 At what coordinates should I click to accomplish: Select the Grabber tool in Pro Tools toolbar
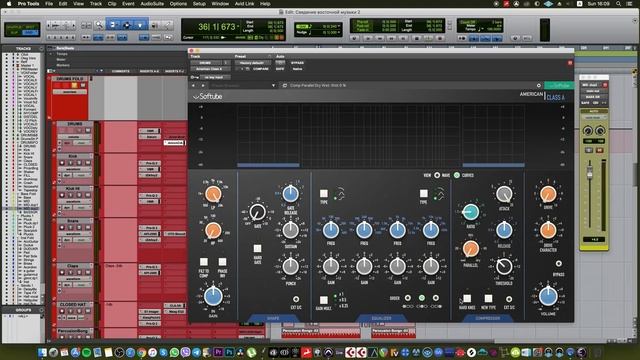point(140,25)
